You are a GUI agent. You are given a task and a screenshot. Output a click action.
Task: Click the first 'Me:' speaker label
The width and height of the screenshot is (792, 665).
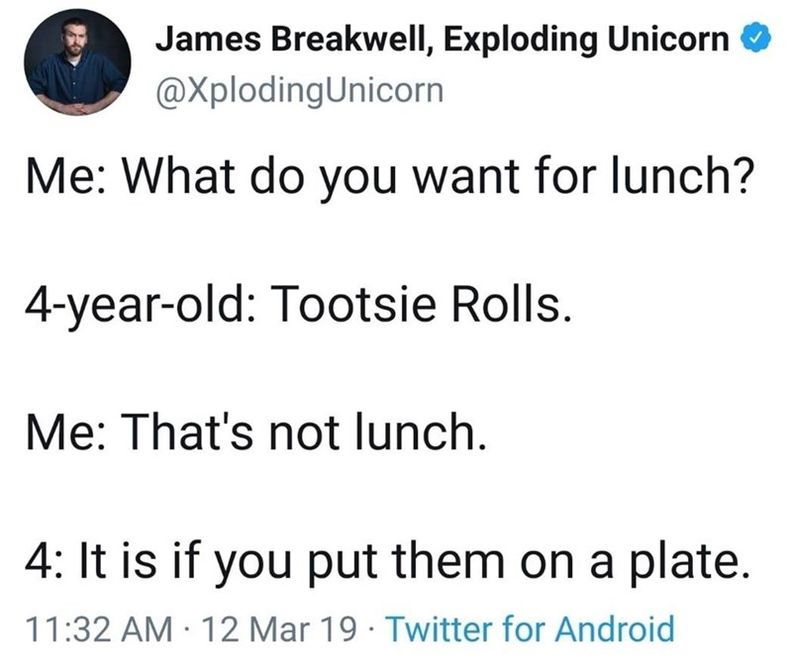65,176
